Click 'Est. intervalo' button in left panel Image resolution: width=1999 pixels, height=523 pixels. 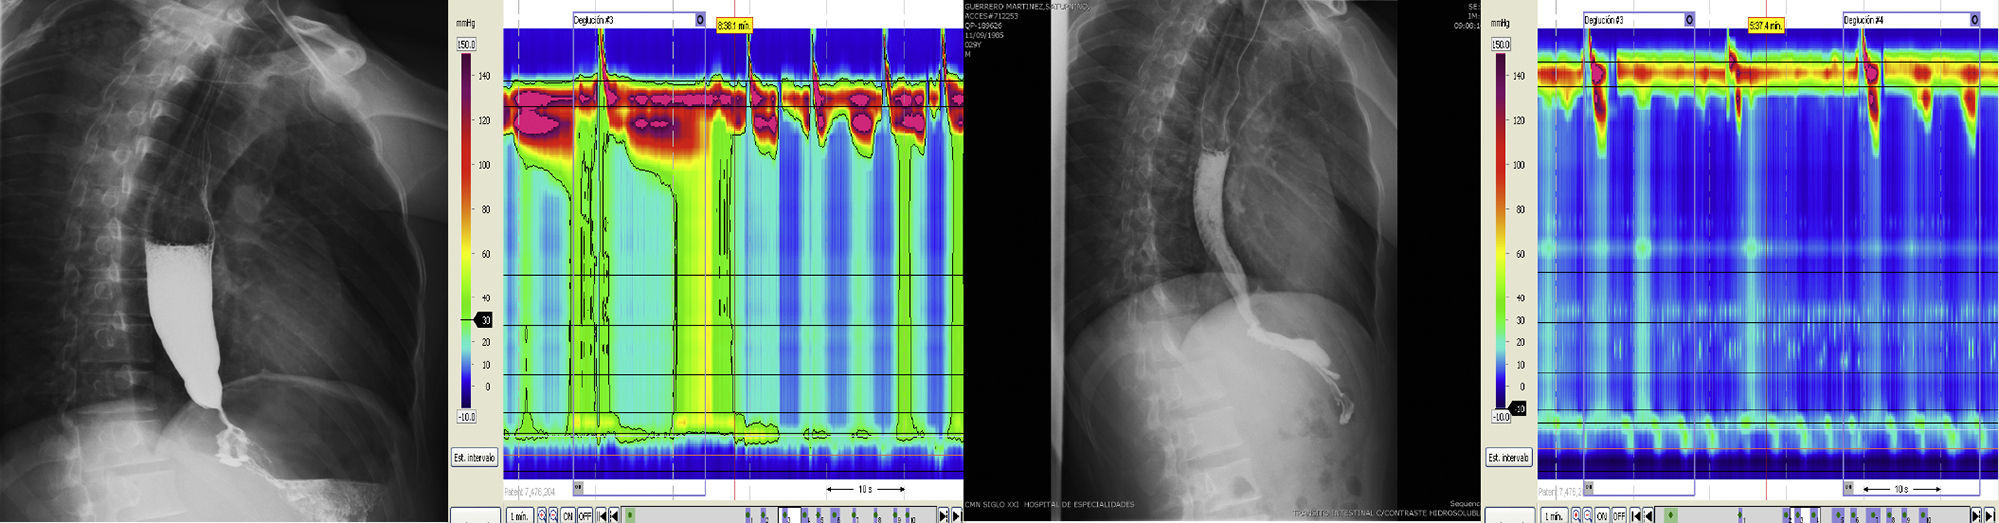(x=474, y=458)
